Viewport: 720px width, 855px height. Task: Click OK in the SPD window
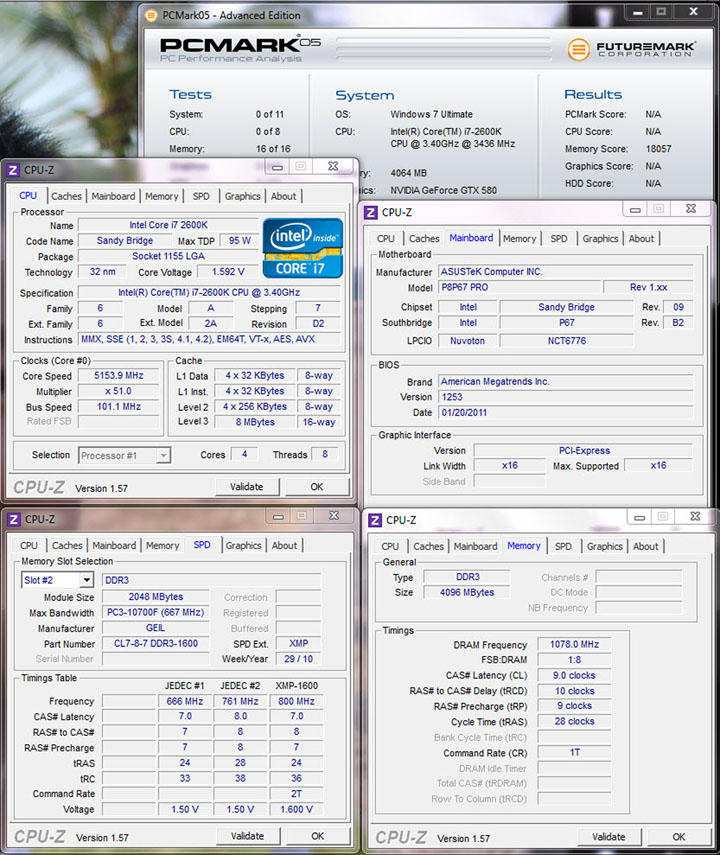tap(317, 836)
